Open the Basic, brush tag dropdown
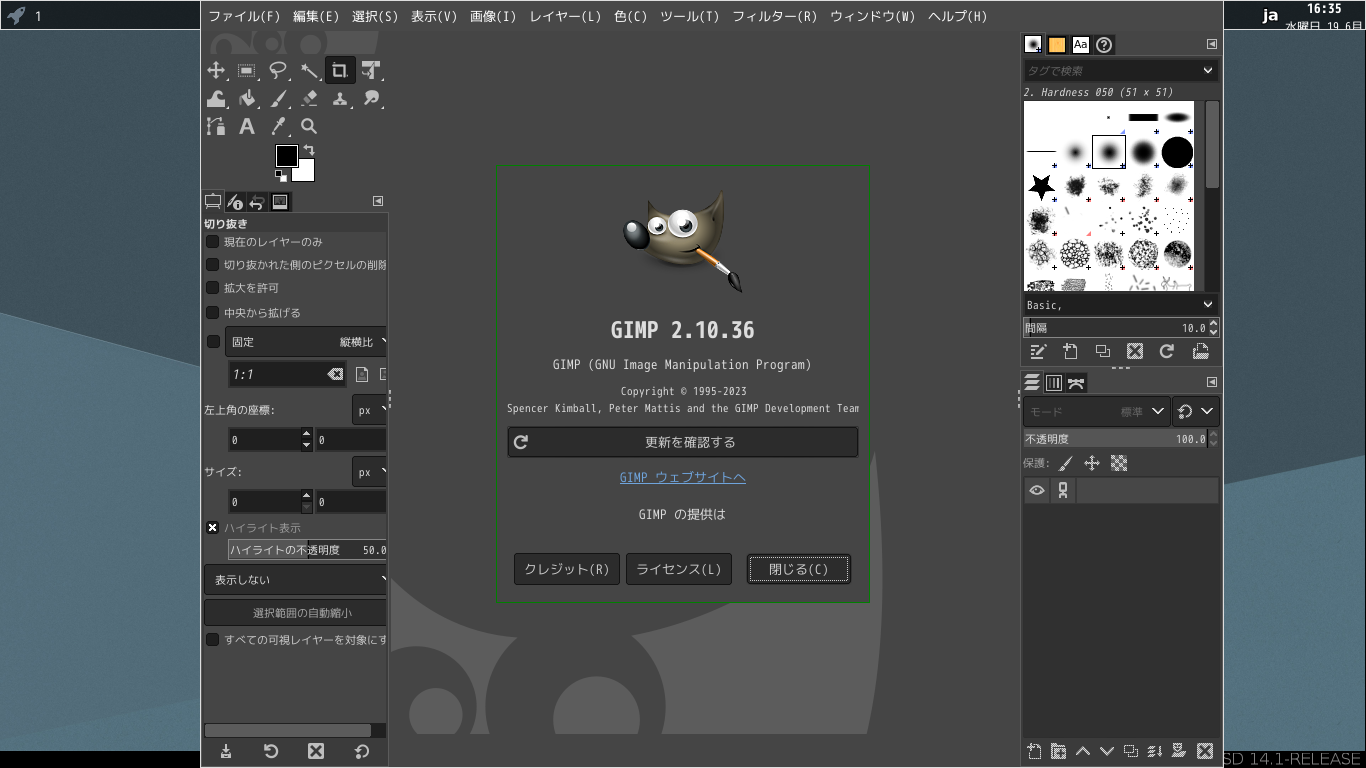Screen dimensions: 1366x768 1207,305
